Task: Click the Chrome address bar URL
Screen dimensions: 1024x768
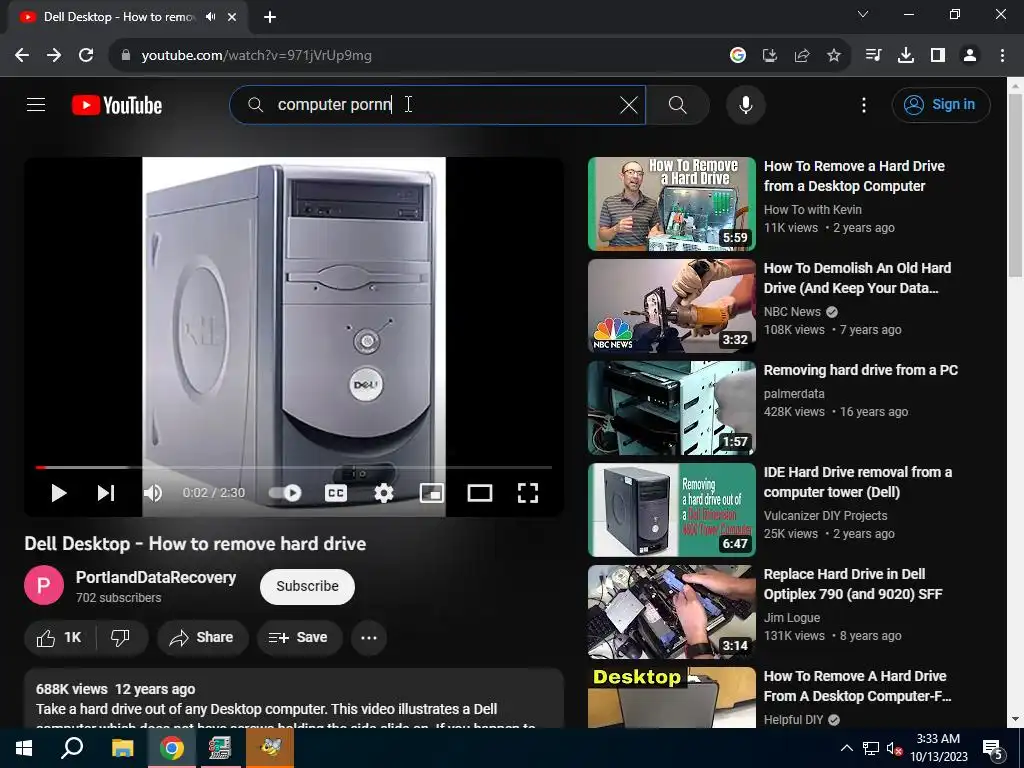Action: click(257, 56)
